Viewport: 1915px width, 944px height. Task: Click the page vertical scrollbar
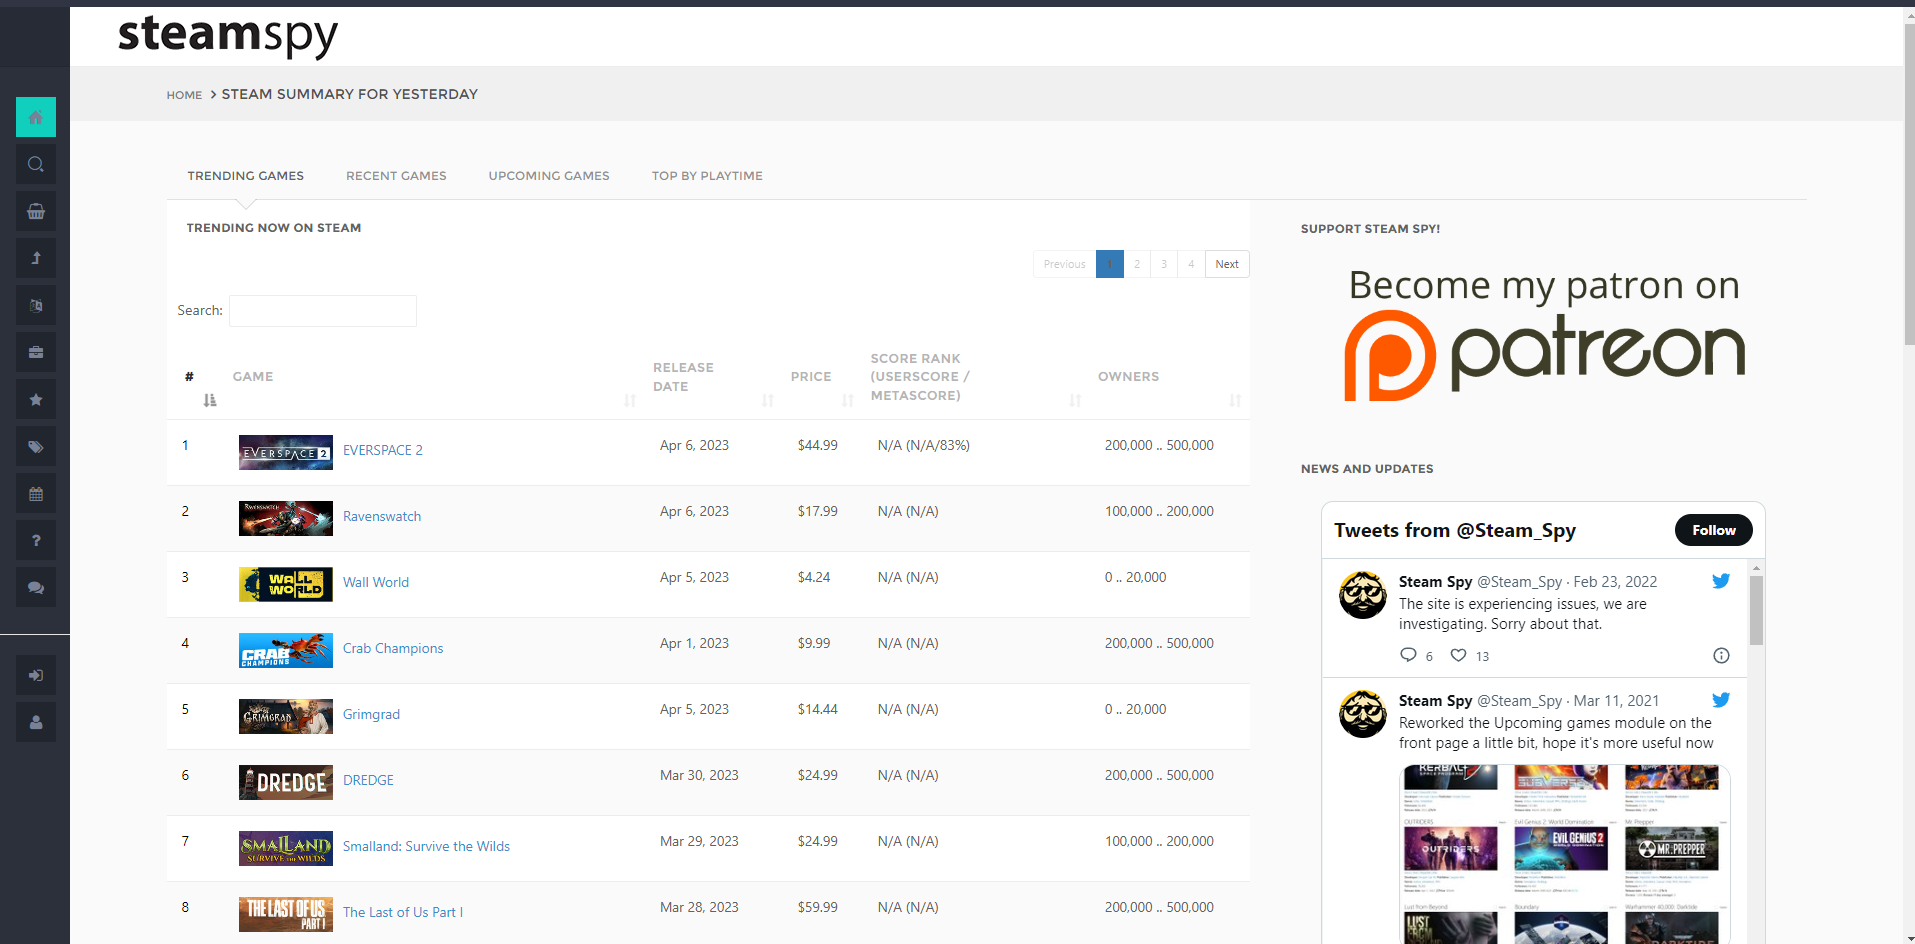point(1909,185)
